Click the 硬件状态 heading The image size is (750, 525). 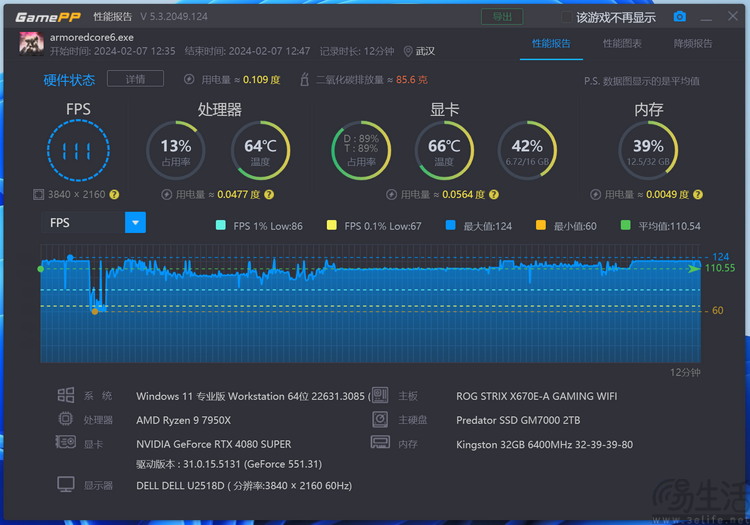[x=69, y=80]
